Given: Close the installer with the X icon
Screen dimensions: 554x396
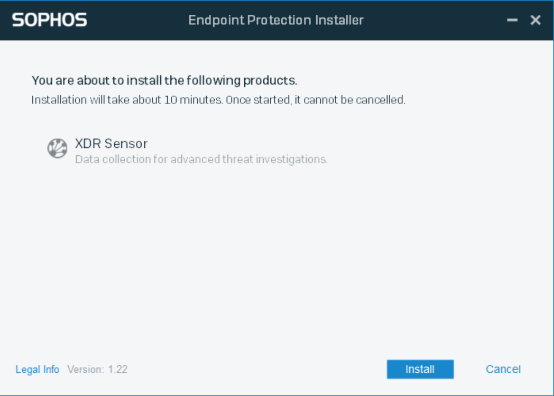Looking at the screenshot, I should [x=536, y=20].
